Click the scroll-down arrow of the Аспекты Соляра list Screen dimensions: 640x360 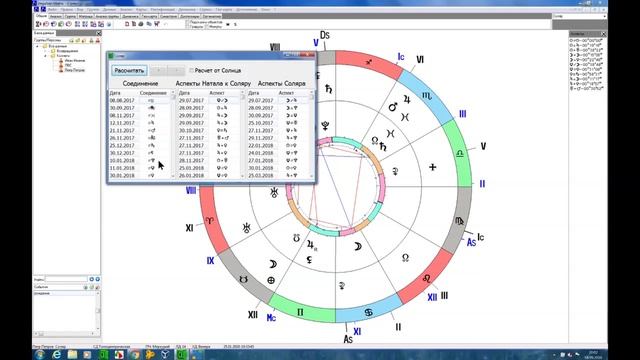coord(312,176)
